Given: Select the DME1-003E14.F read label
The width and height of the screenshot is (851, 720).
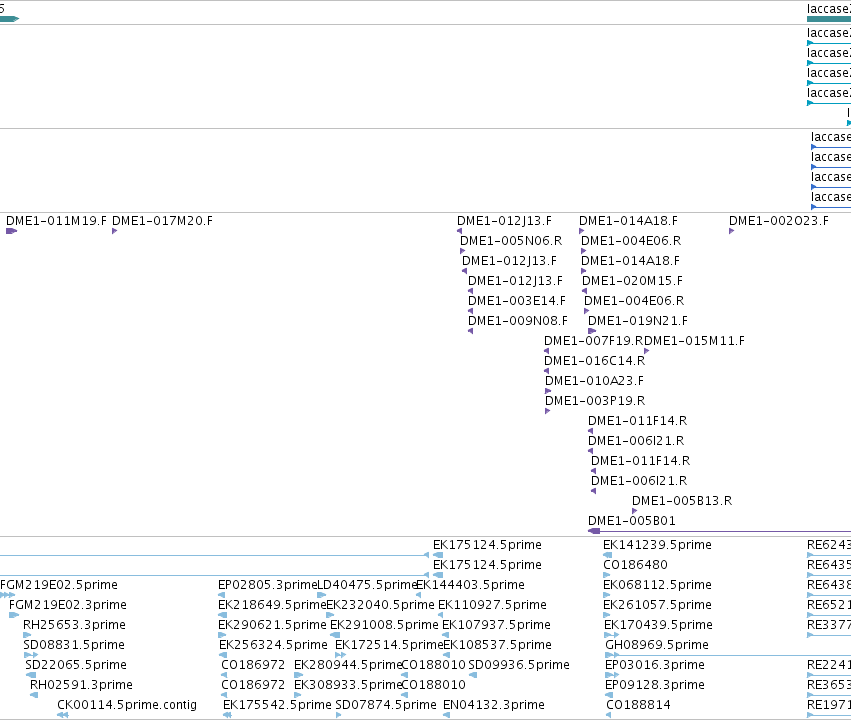Looking at the screenshot, I should click(517, 301).
